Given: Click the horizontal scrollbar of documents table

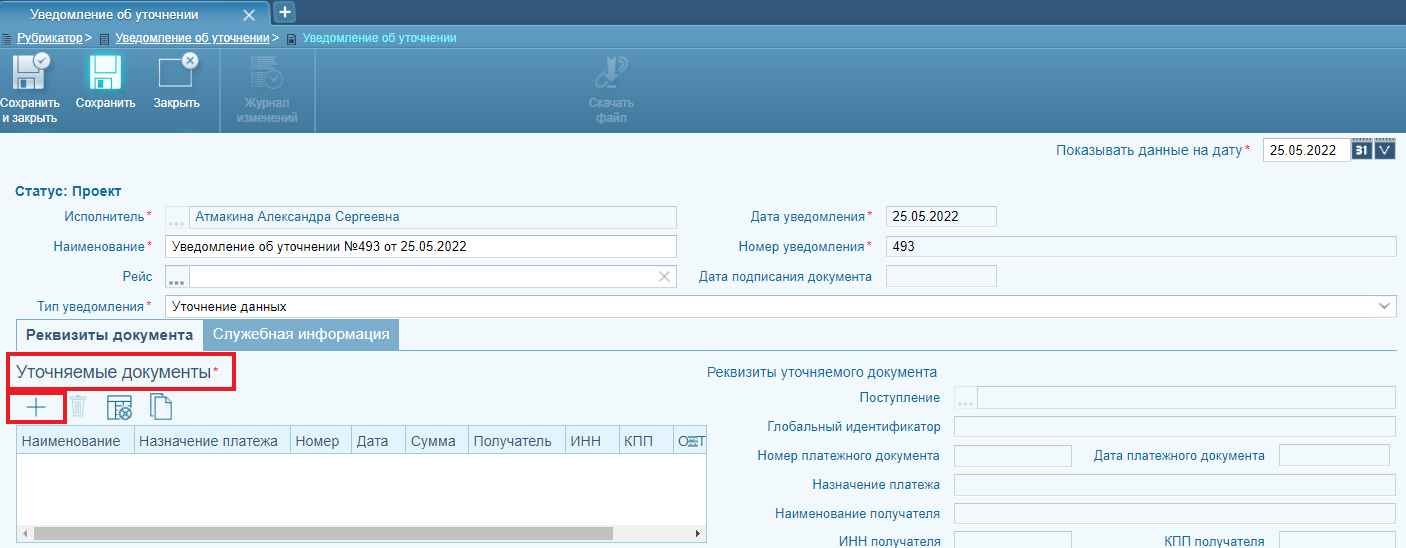Looking at the screenshot, I should pos(322,534).
